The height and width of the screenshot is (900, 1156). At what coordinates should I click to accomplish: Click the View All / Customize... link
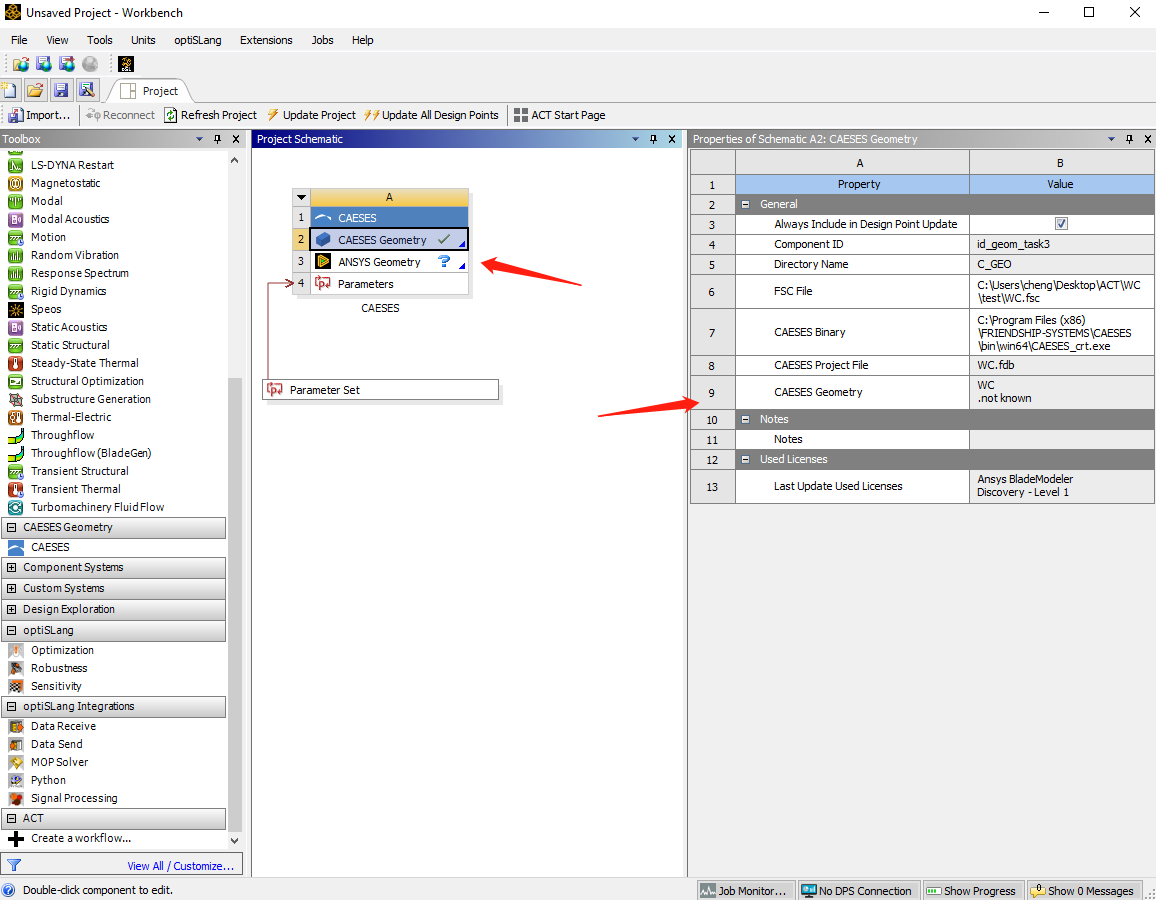pos(181,866)
